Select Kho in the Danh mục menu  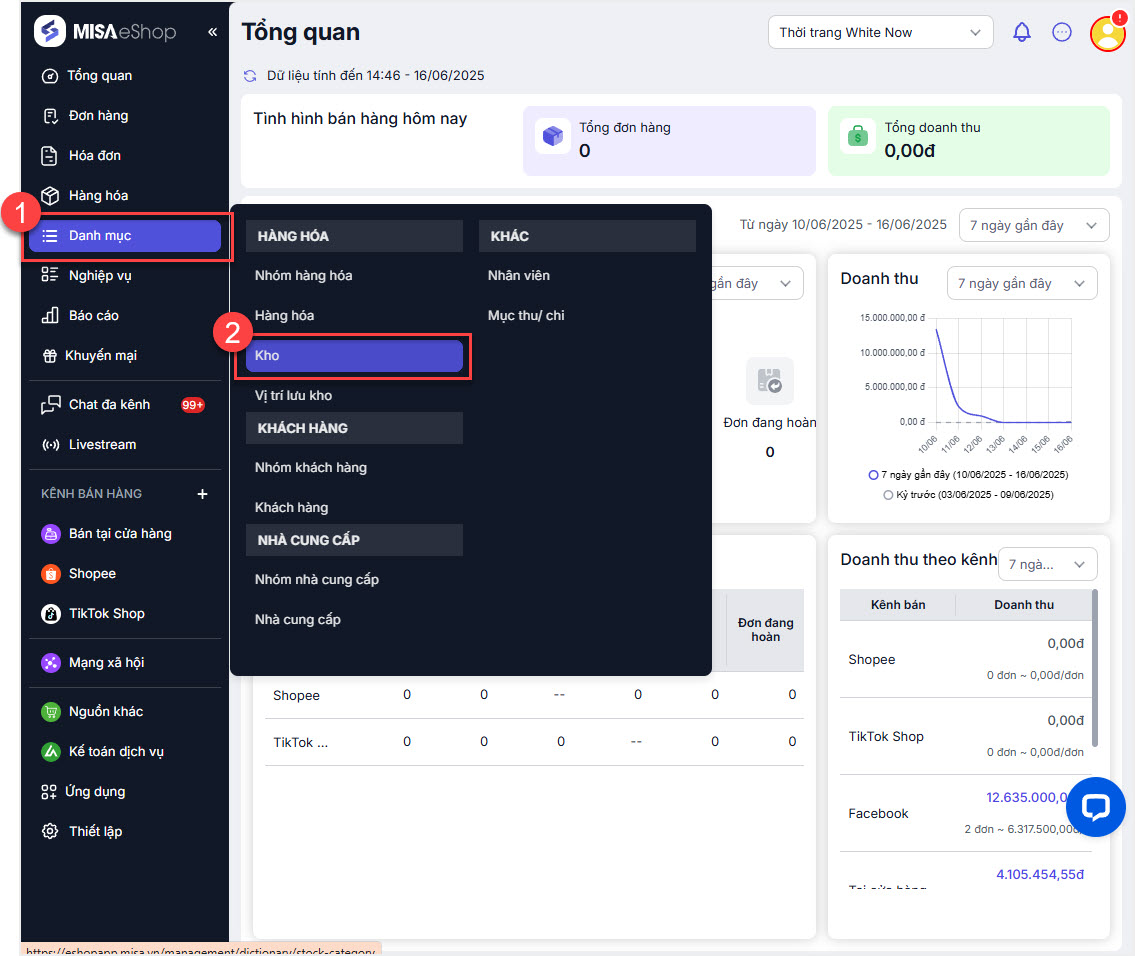pyautogui.click(x=354, y=356)
